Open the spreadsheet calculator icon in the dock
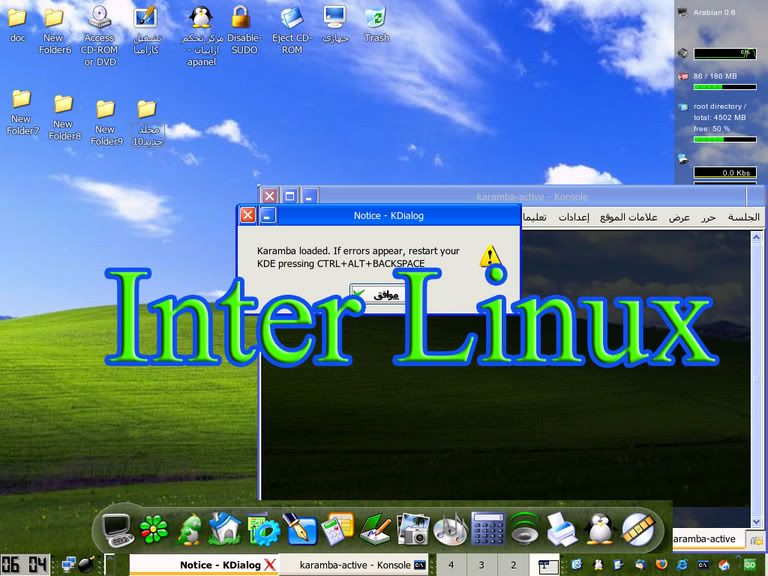The height and width of the screenshot is (576, 768). [337, 529]
